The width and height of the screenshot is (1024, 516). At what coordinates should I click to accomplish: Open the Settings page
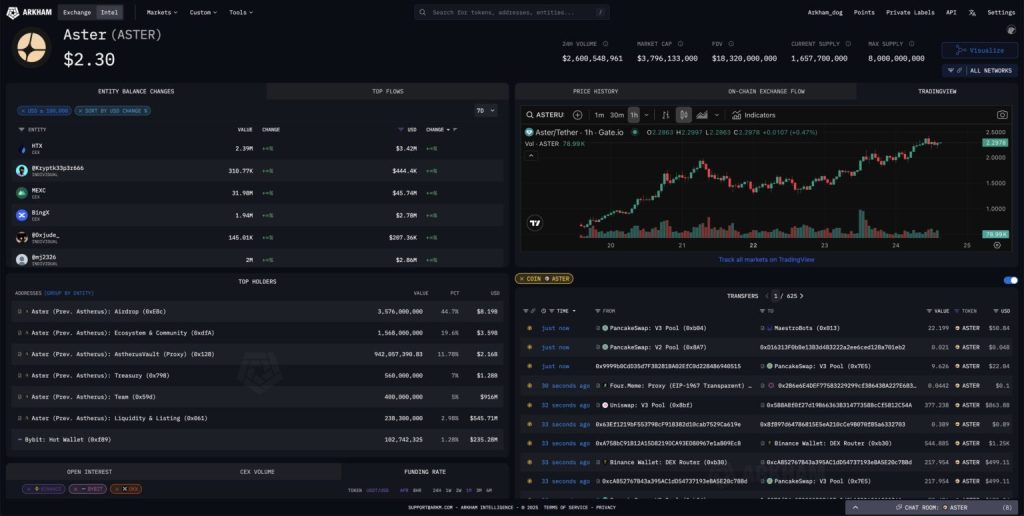coord(1000,12)
